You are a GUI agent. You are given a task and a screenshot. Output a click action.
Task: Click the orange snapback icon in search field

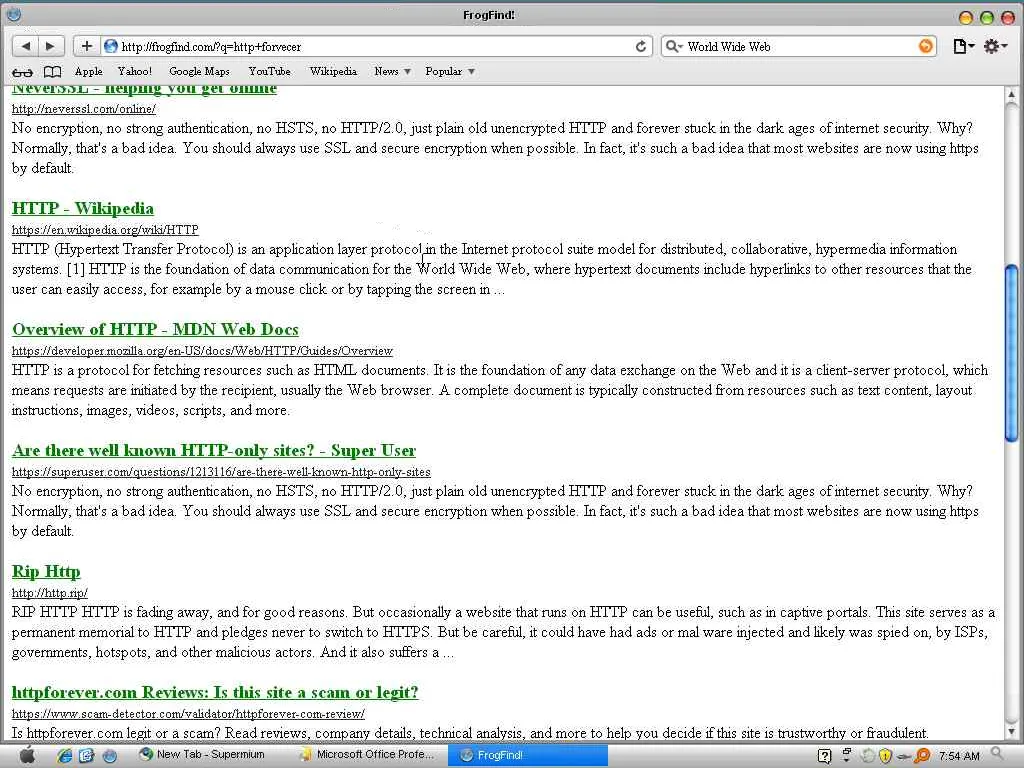925,46
